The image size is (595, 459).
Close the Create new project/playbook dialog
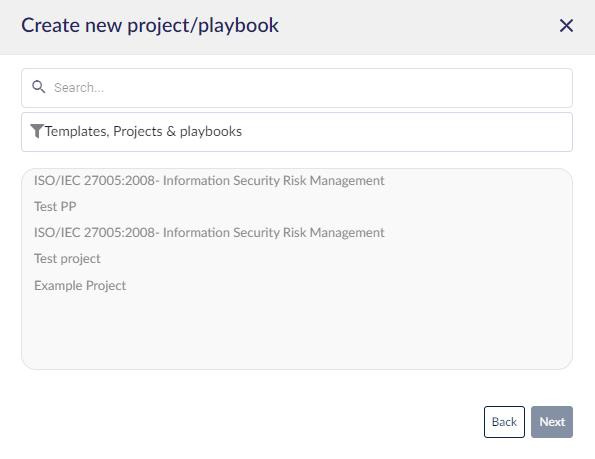(x=566, y=26)
